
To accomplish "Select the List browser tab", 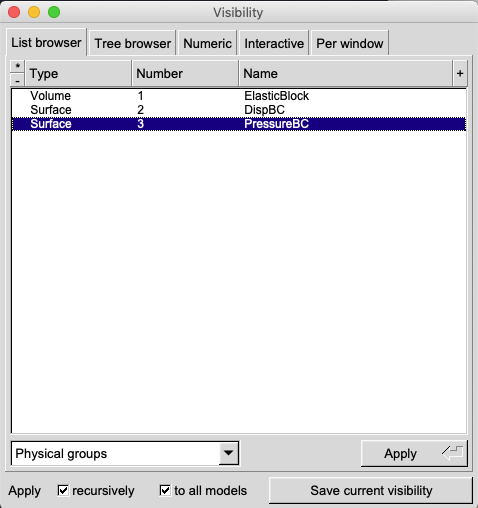I will (46, 43).
